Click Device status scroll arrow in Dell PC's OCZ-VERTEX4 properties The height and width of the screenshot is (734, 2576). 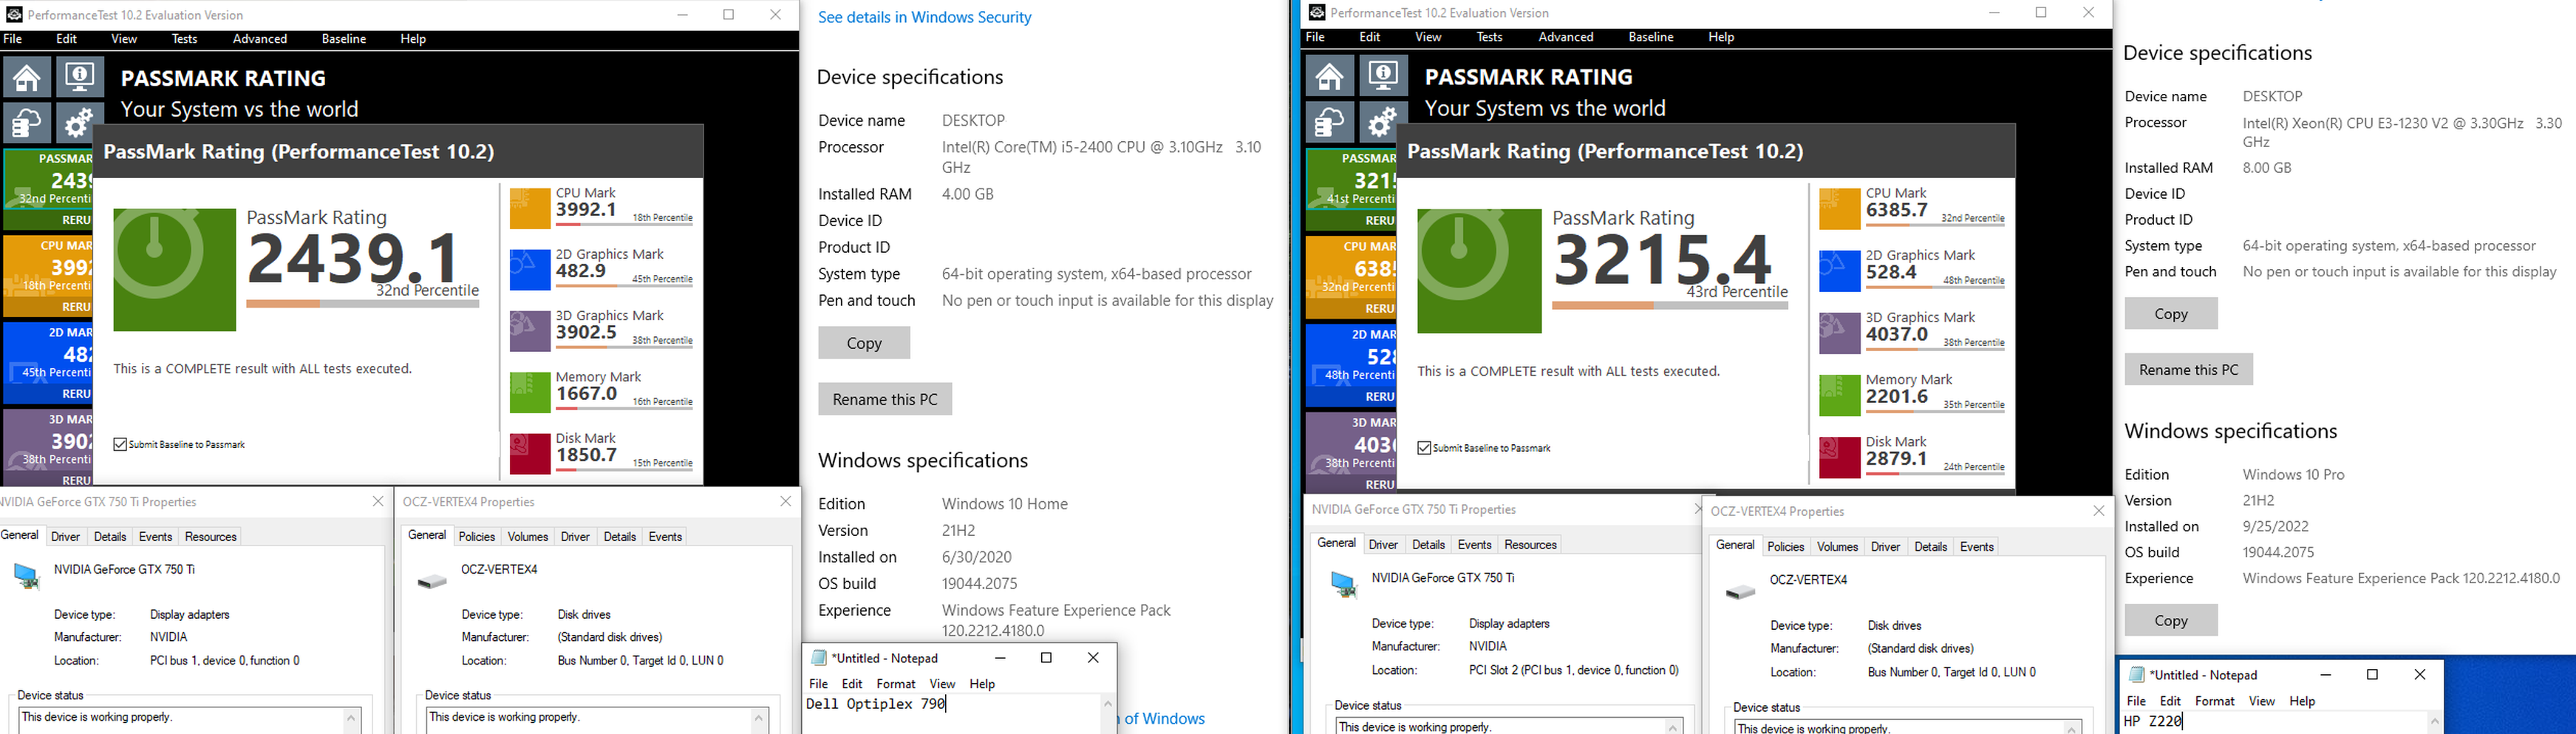pos(759,718)
